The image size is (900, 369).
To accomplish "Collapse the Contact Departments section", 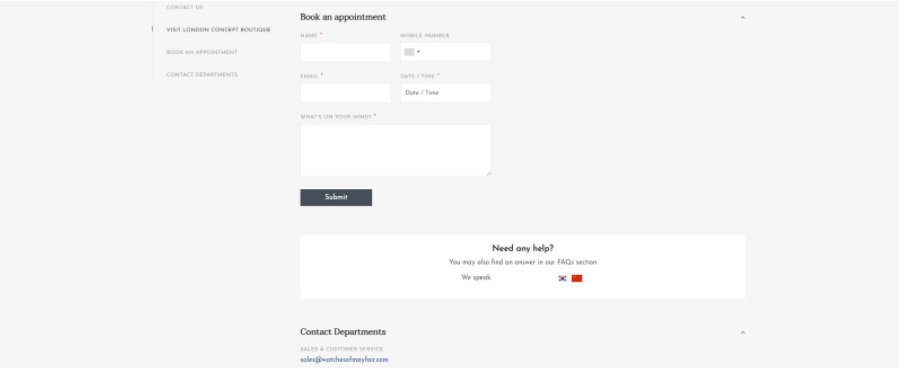I will (742, 332).
